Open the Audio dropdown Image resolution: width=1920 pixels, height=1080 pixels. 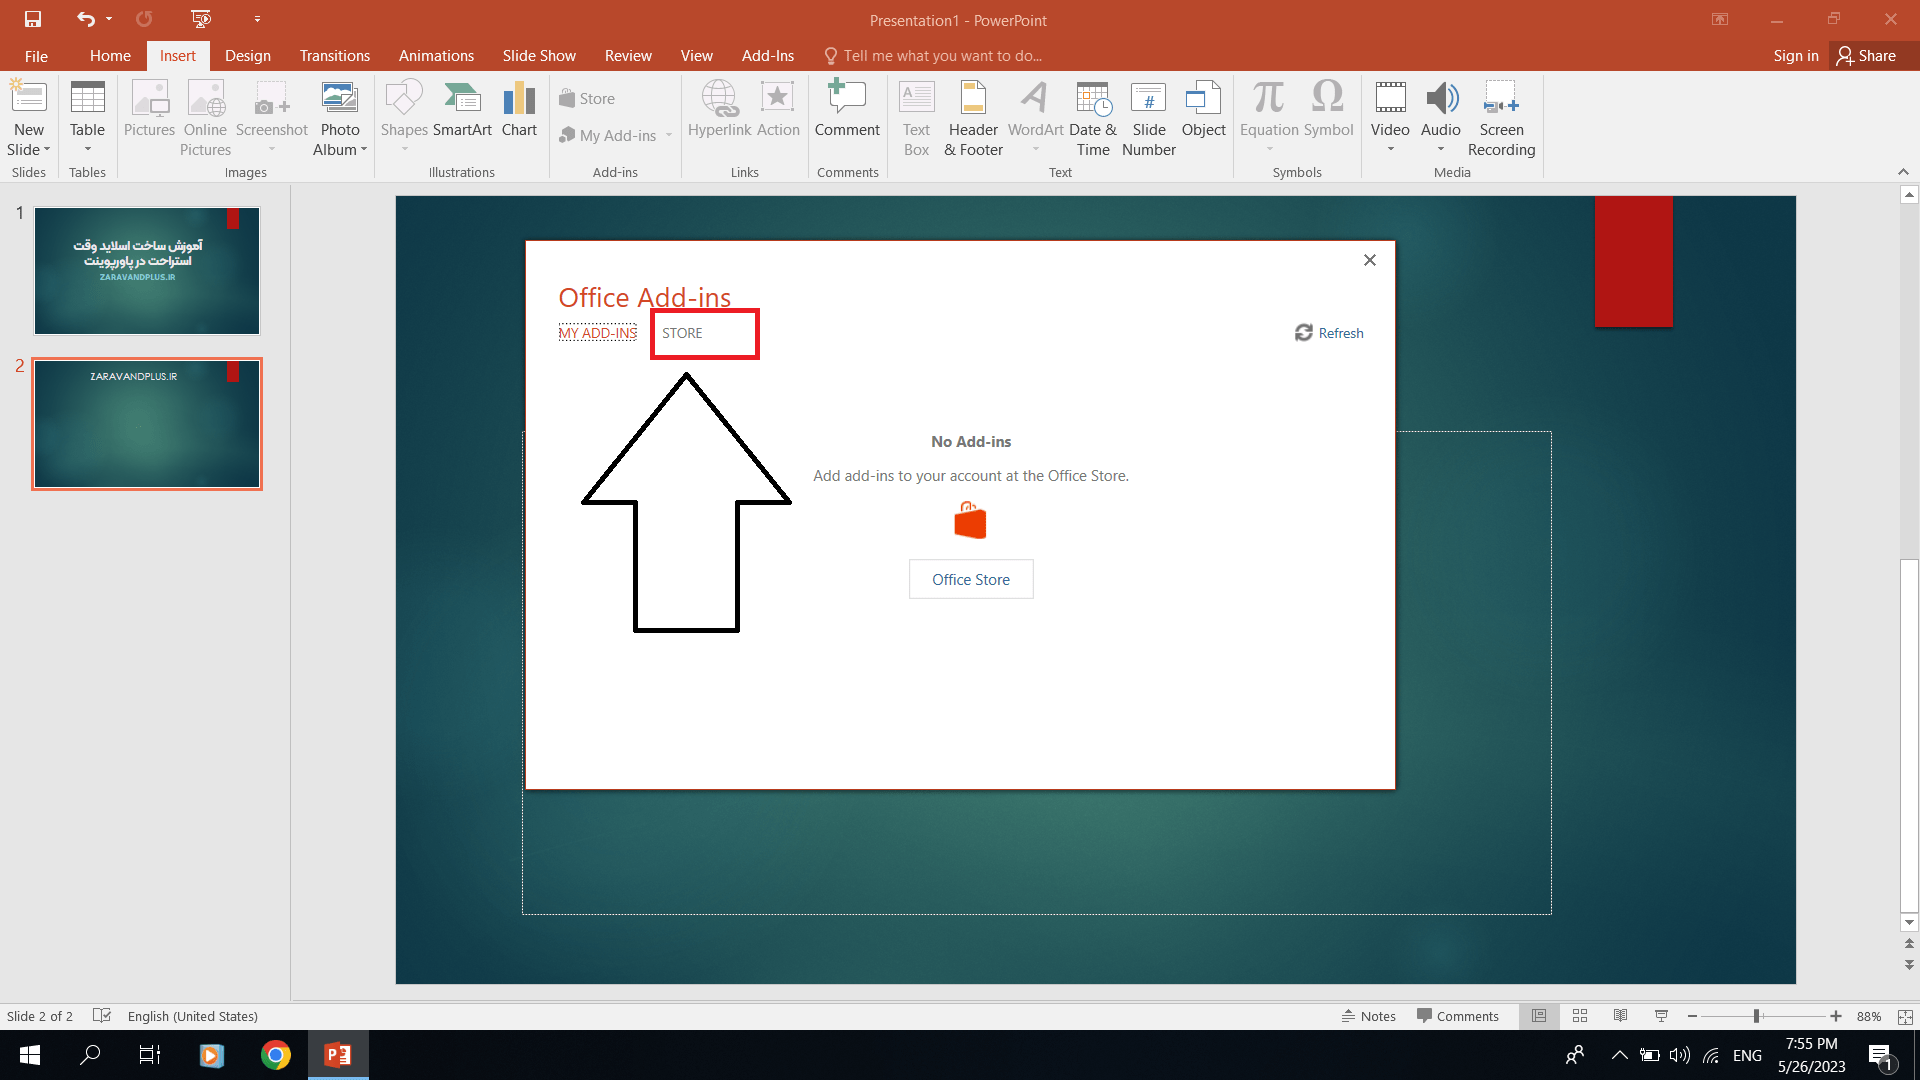pyautogui.click(x=1441, y=118)
